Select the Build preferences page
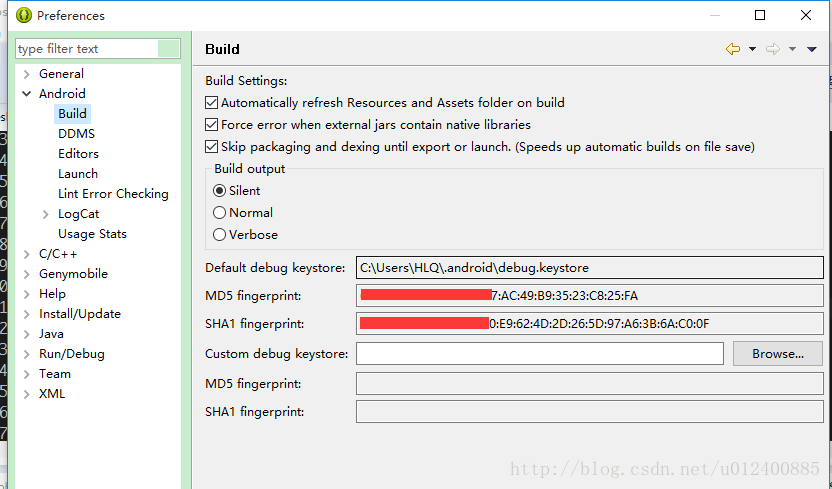 (72, 113)
